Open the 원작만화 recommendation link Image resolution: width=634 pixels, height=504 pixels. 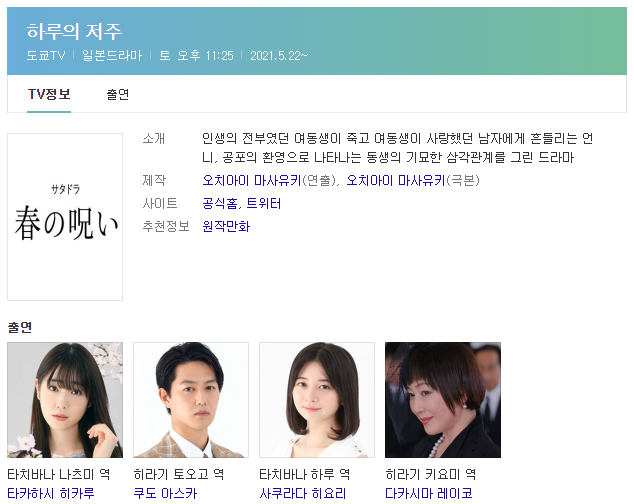point(226,227)
